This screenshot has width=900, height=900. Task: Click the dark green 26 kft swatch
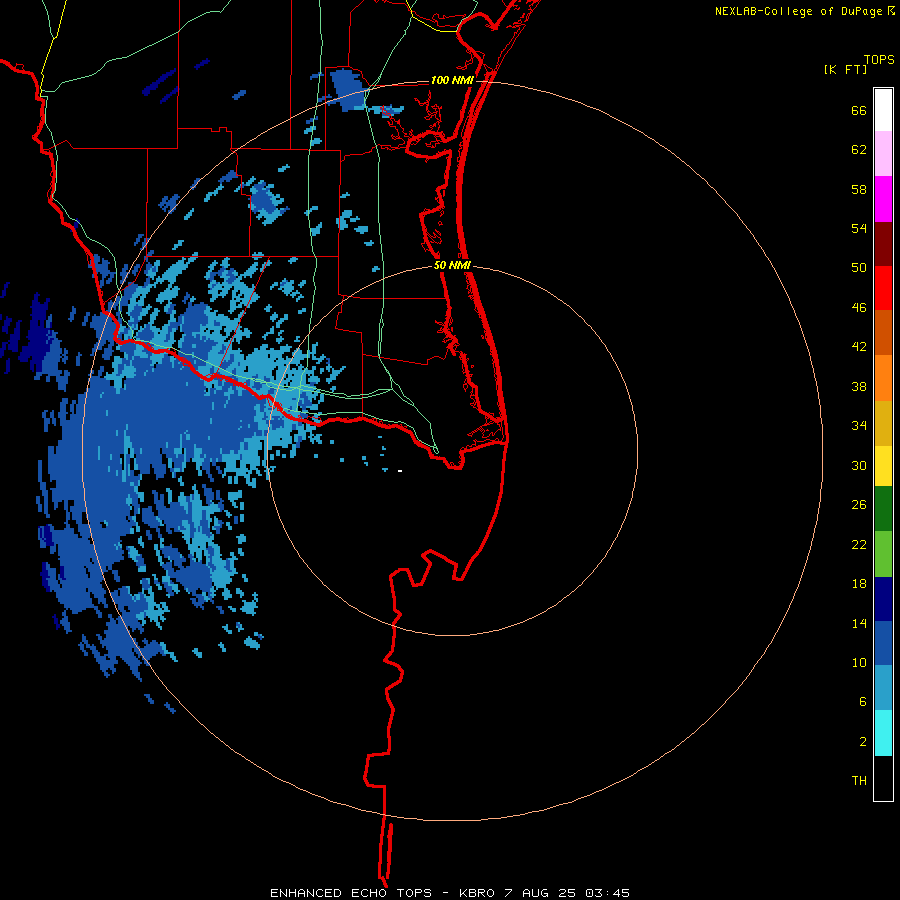(x=883, y=509)
